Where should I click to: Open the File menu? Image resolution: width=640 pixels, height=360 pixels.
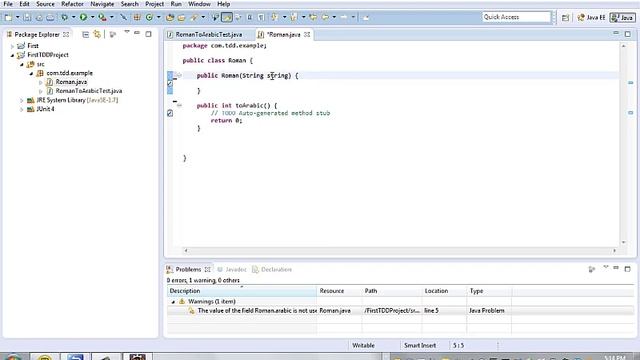[8, 4]
